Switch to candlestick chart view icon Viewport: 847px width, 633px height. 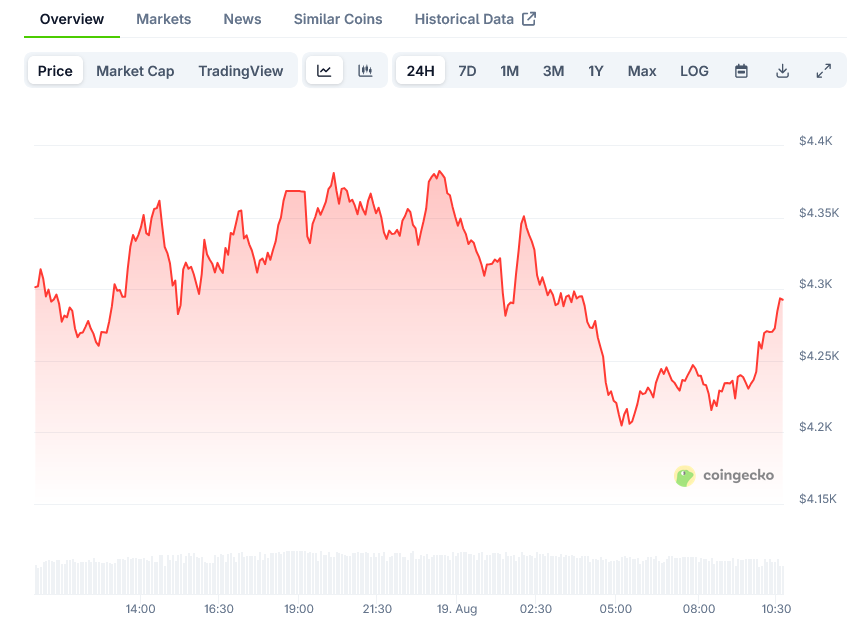point(365,71)
